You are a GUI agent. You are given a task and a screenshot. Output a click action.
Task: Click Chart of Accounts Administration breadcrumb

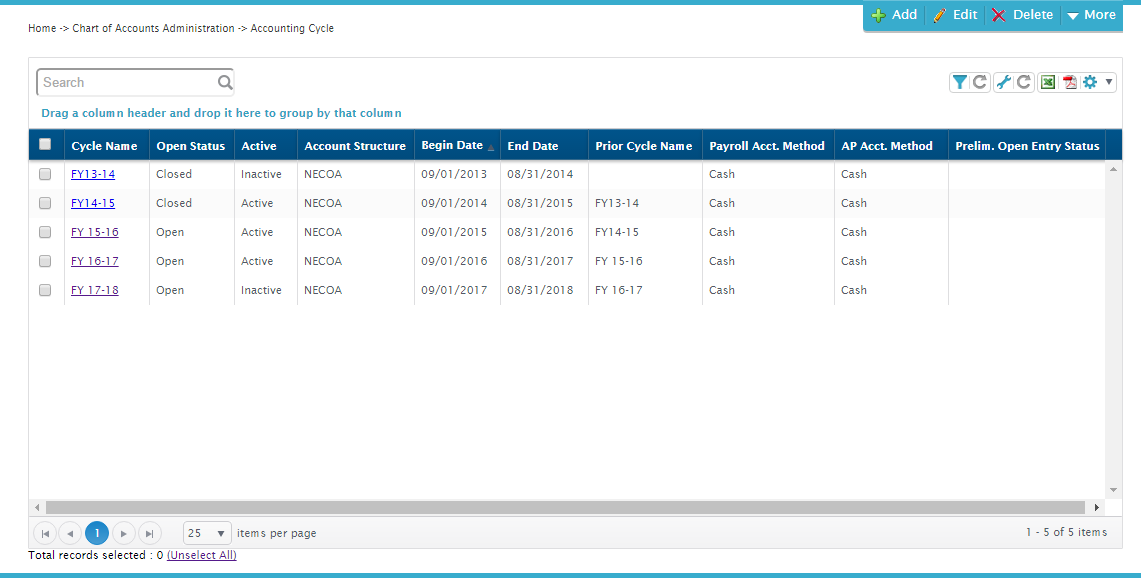point(154,28)
